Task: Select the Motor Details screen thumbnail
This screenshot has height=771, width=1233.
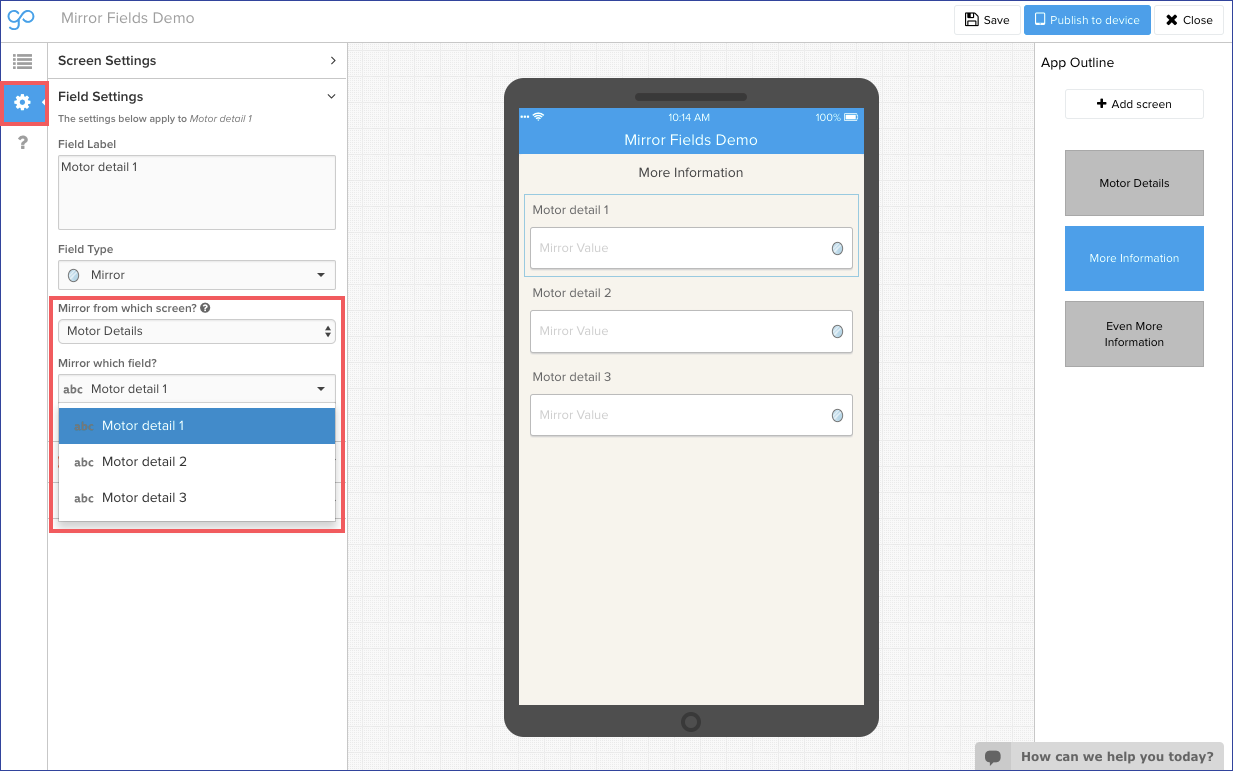Action: click(x=1134, y=183)
